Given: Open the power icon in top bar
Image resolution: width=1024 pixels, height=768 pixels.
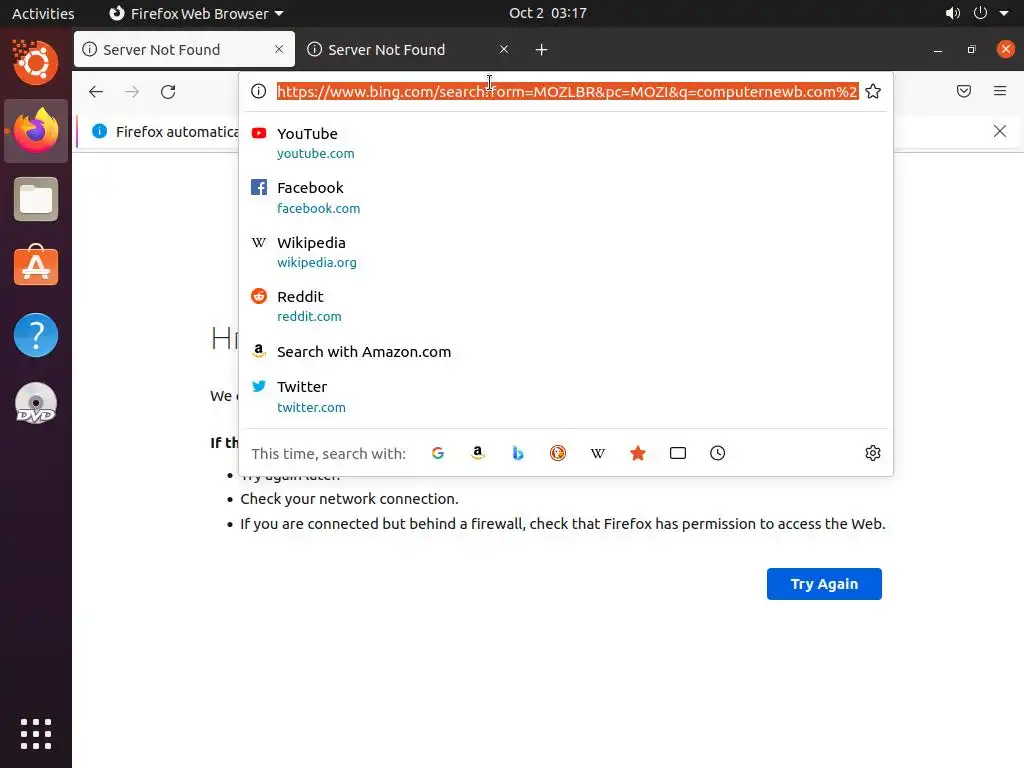Looking at the screenshot, I should (980, 13).
